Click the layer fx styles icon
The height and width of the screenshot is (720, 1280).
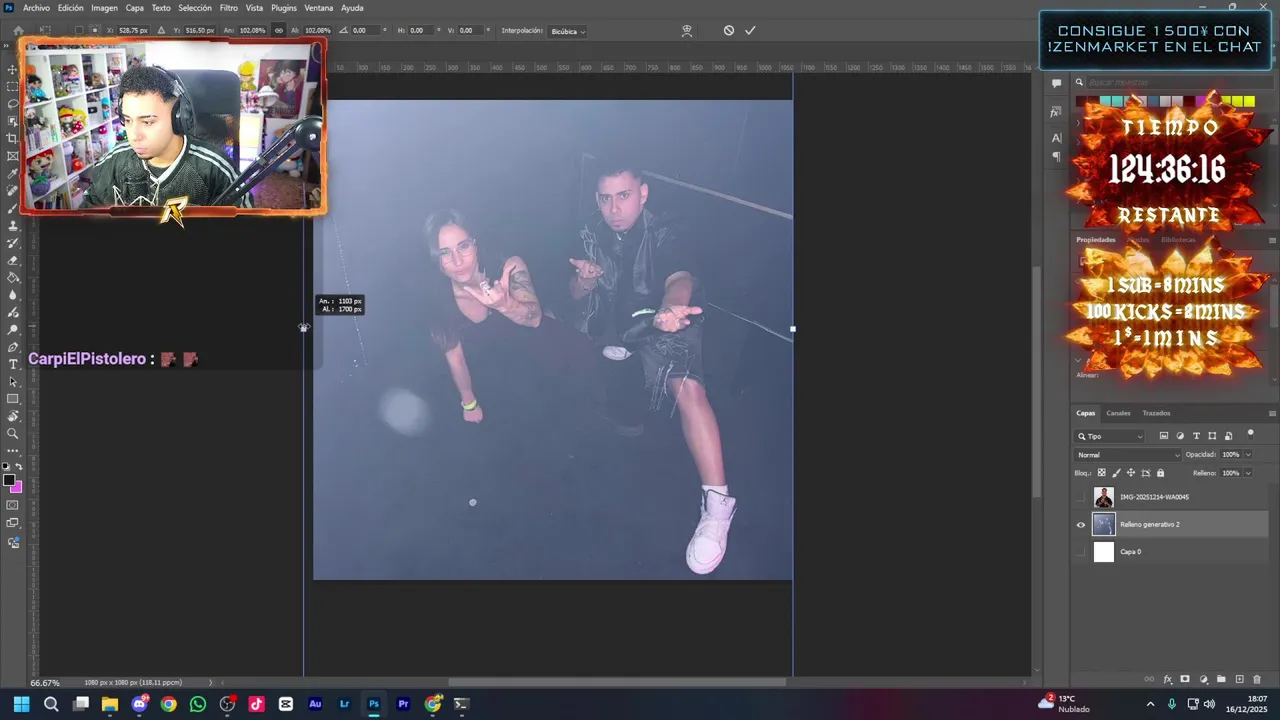coord(1167,680)
